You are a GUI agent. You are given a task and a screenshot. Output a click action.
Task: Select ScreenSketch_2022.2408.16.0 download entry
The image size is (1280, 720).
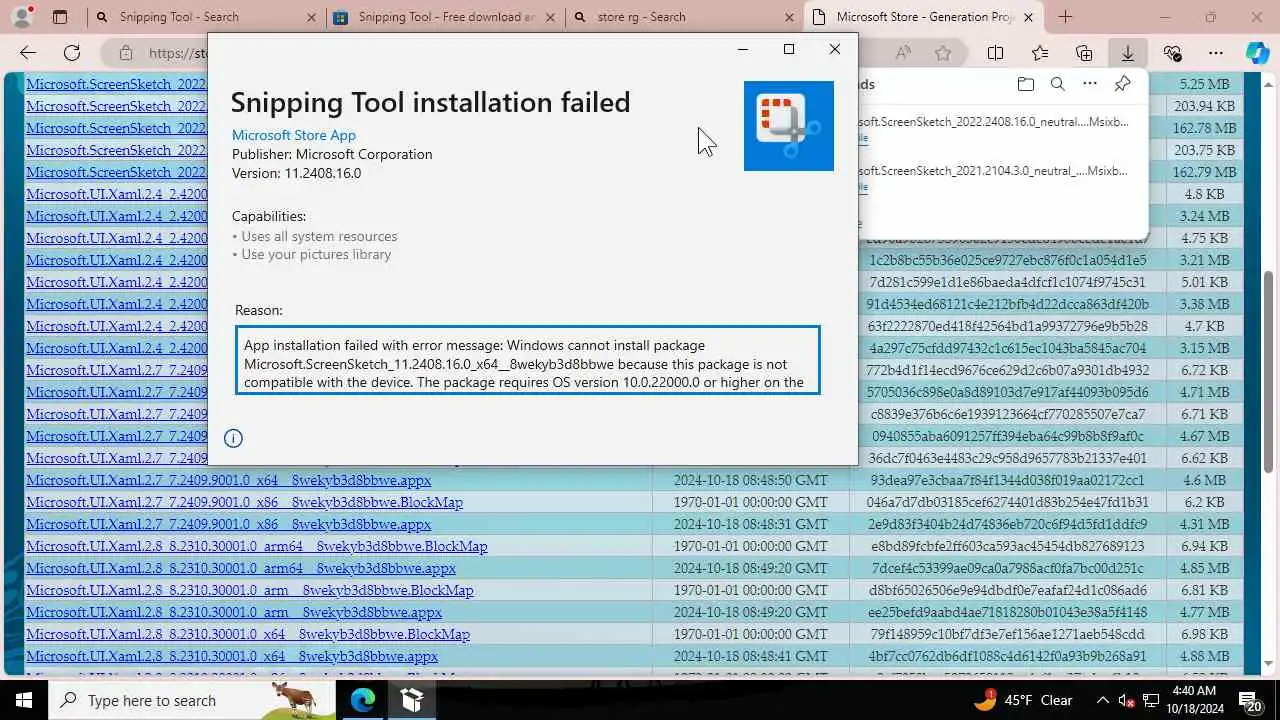tap(994, 122)
